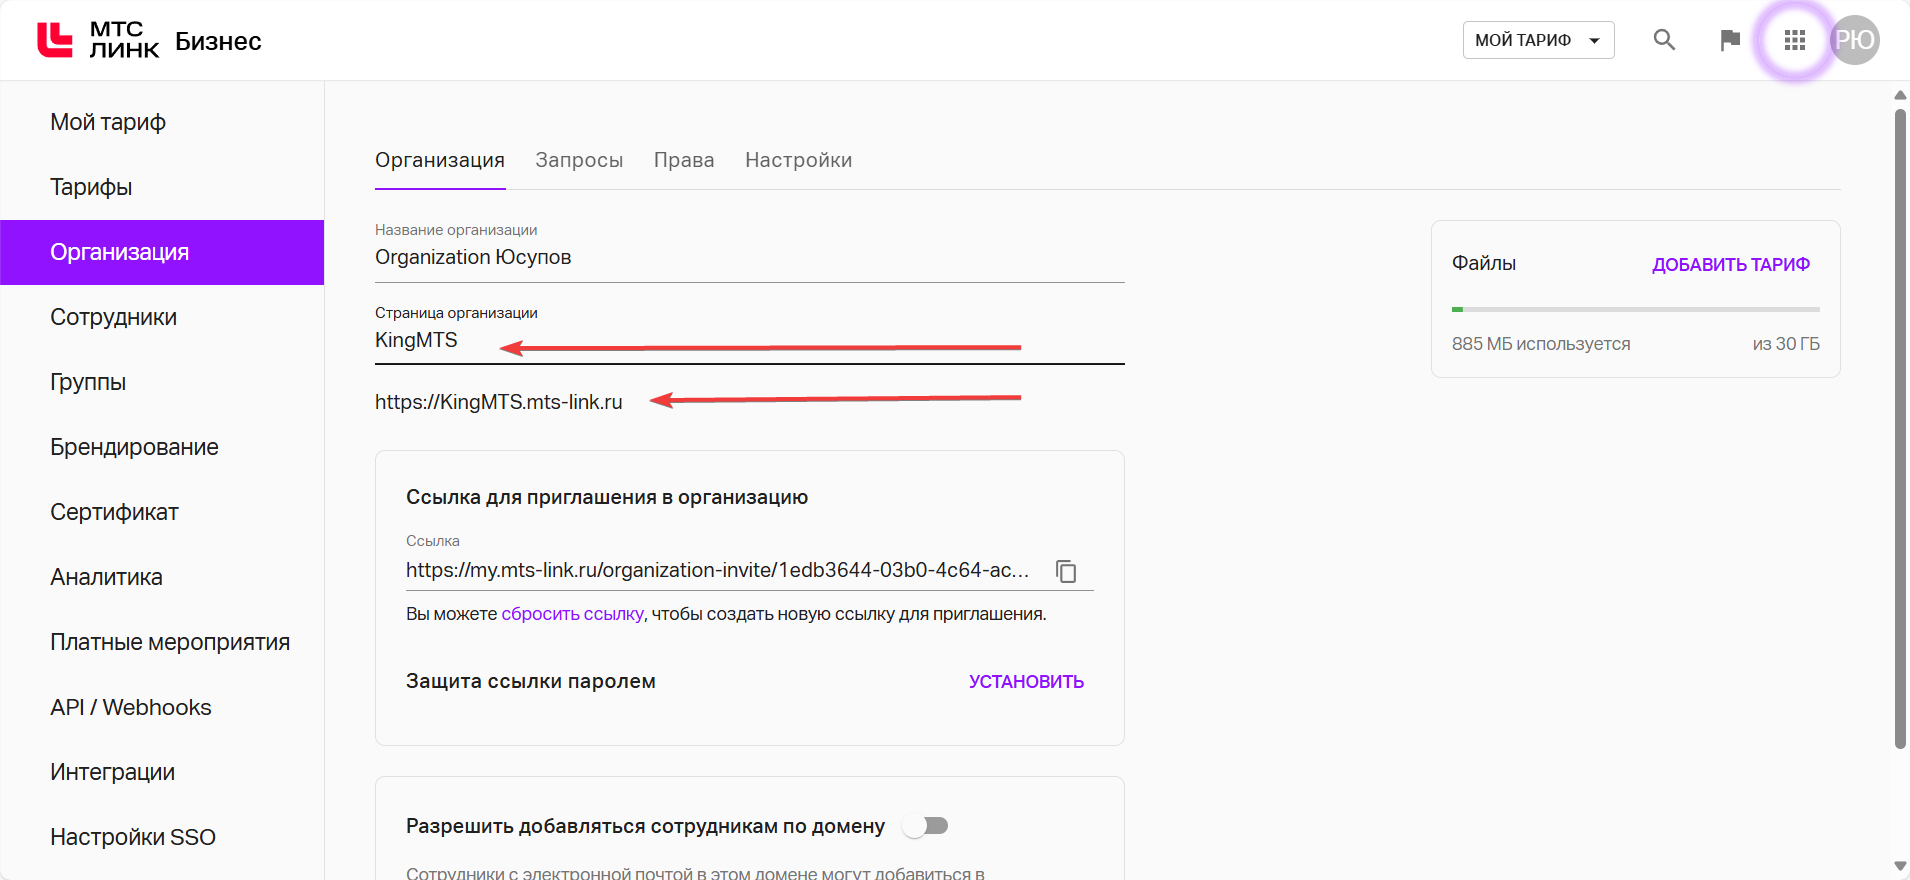Click the сбросить ссылку link

coord(572,614)
